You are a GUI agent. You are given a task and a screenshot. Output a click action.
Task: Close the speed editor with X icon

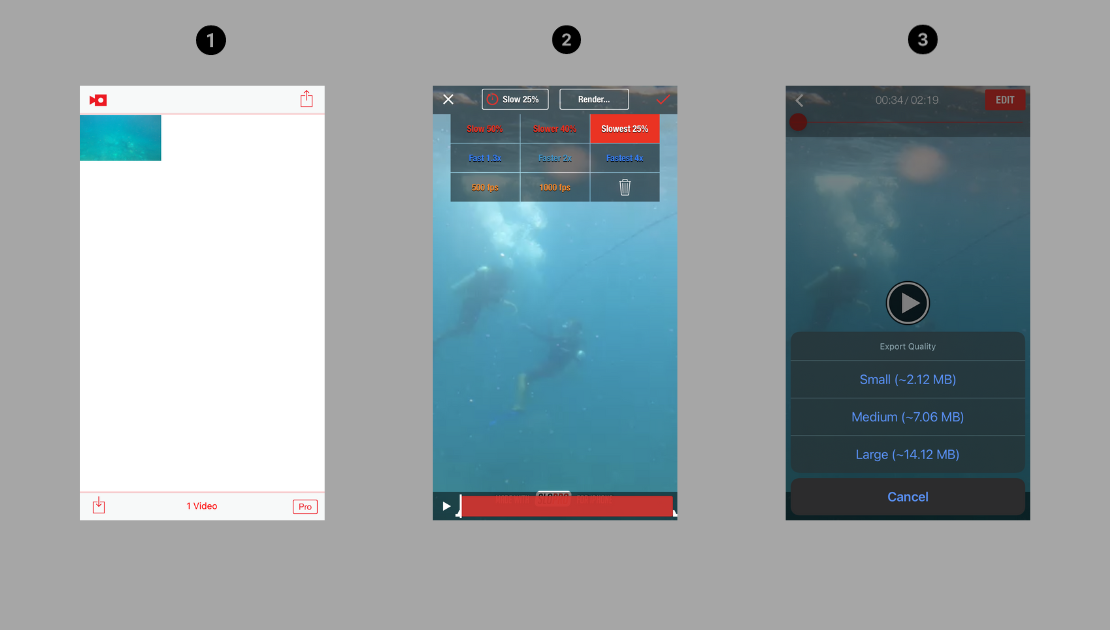pos(448,99)
